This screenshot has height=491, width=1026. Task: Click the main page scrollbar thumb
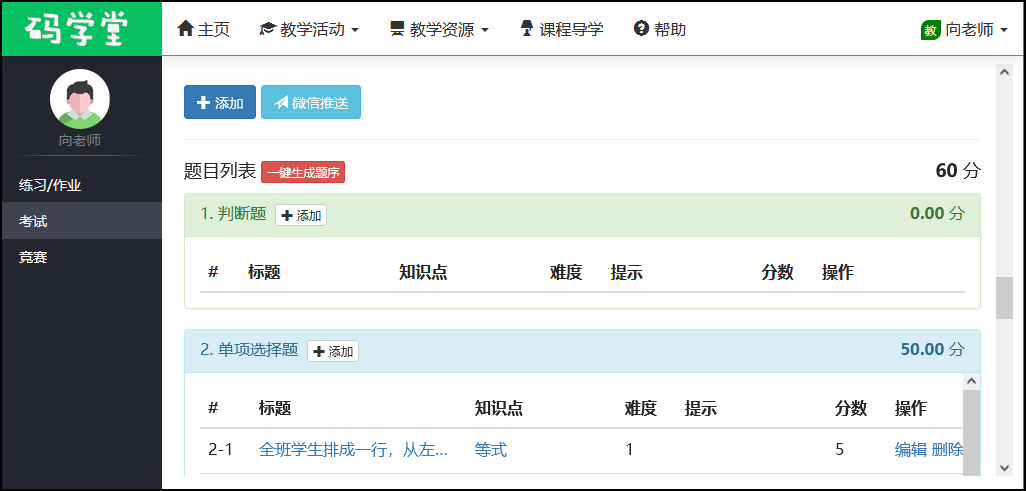tap(1004, 298)
